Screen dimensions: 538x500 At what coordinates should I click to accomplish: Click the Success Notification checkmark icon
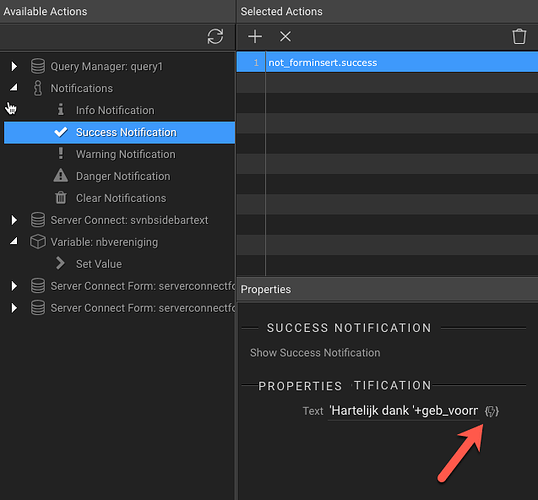pos(61,132)
